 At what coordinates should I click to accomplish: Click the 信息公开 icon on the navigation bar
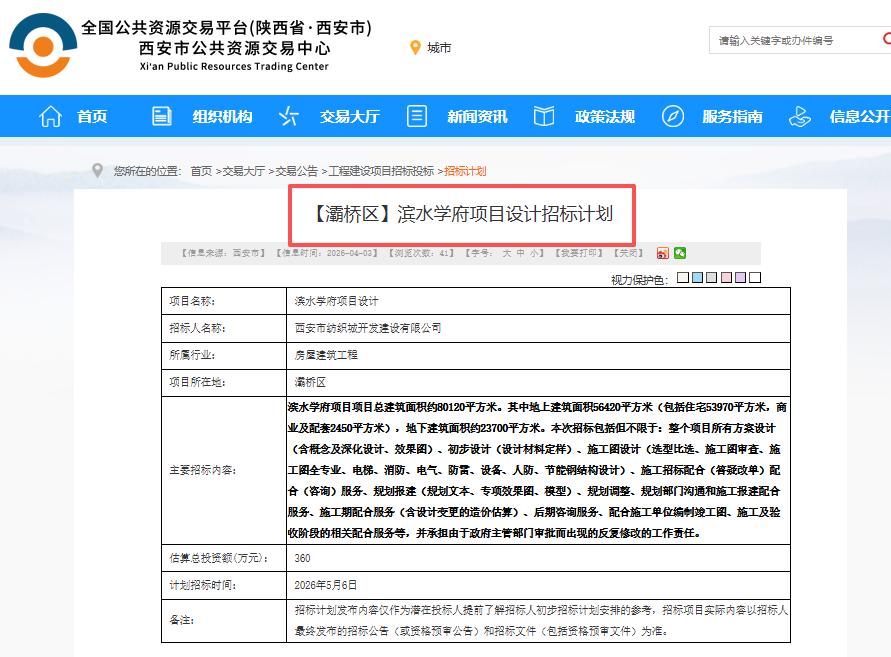click(x=800, y=116)
